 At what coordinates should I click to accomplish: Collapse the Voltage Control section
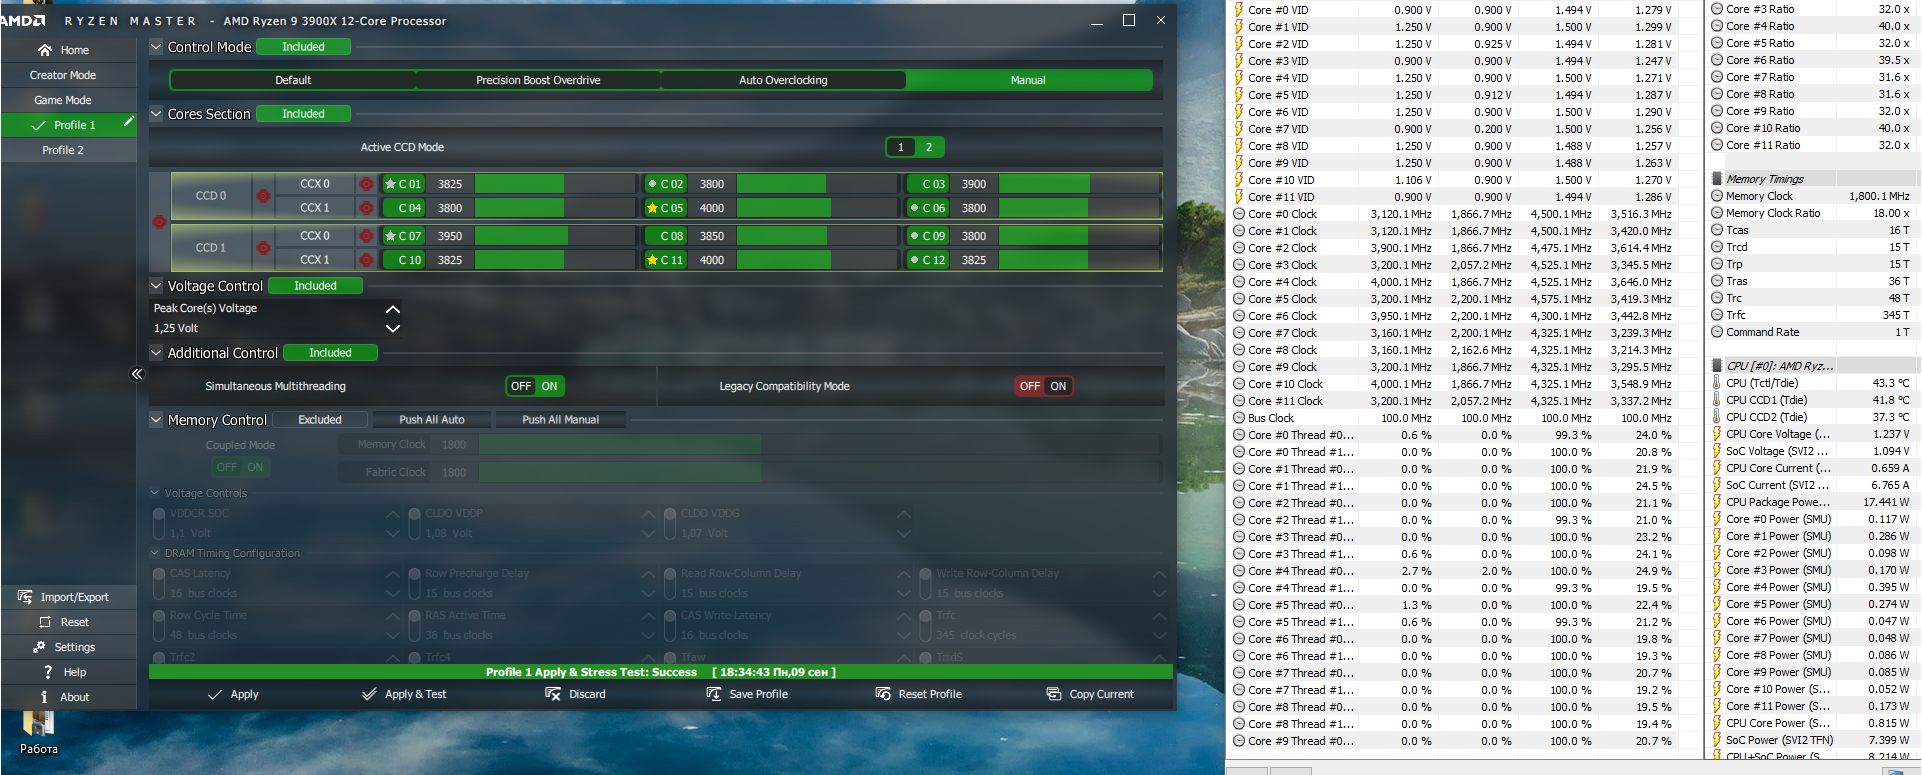(x=156, y=286)
